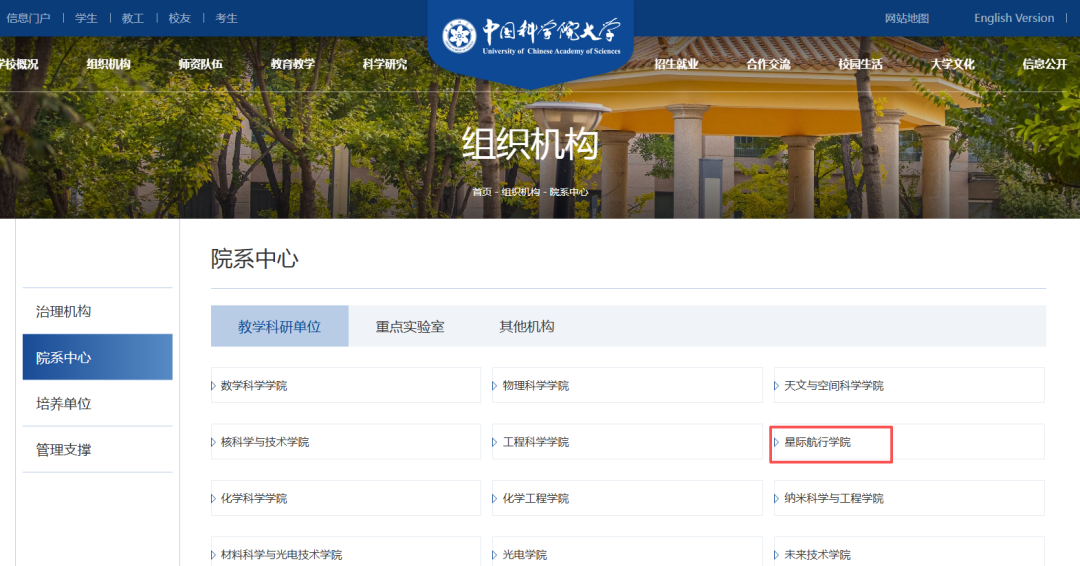Open the 其他机构 tab
This screenshot has width=1080, height=566.
coord(527,327)
